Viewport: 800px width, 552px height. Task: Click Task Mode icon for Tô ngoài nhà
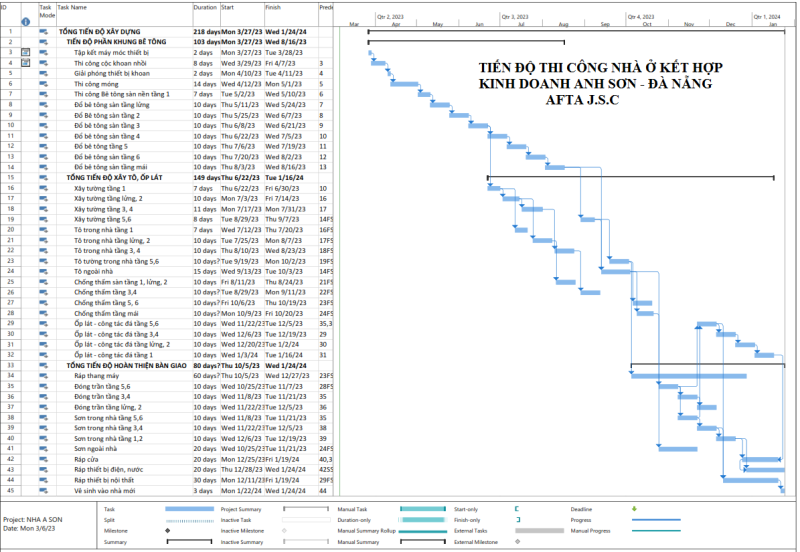pyautogui.click(x=43, y=271)
